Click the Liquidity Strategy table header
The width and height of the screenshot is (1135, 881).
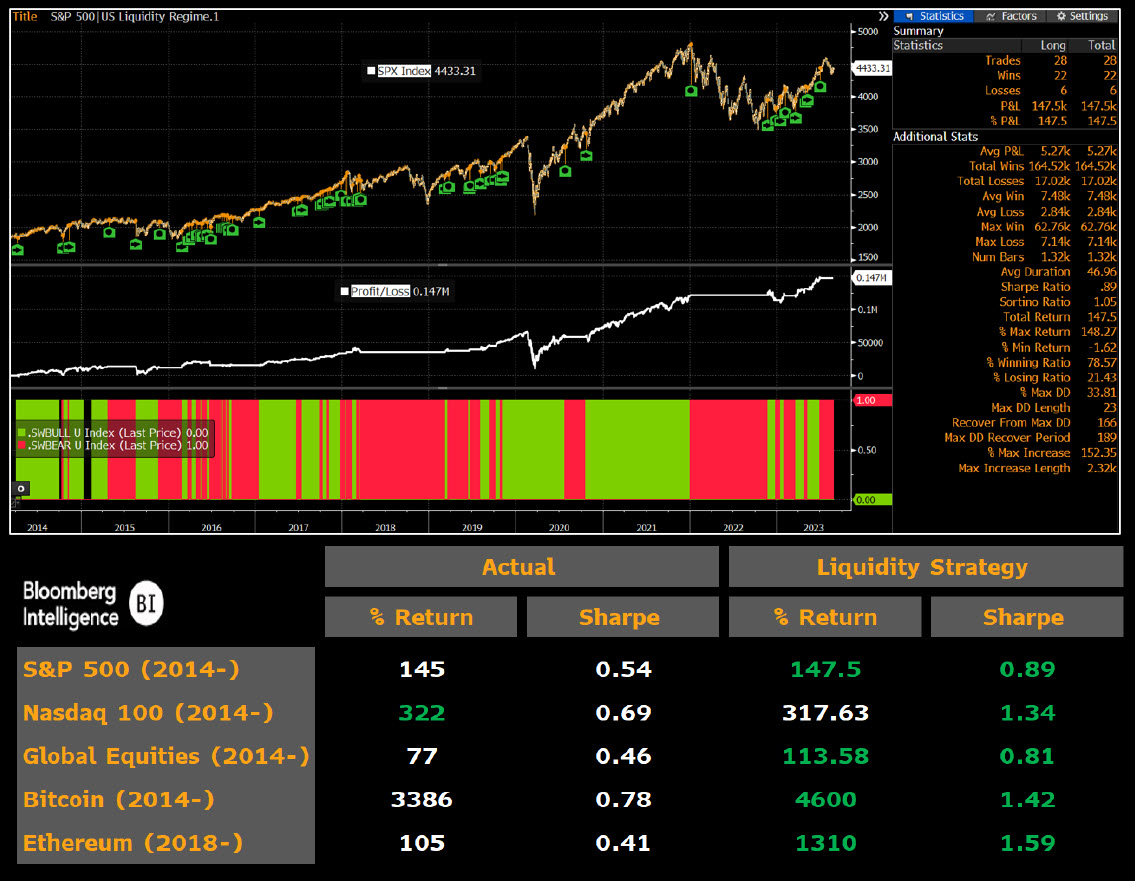coord(925,567)
